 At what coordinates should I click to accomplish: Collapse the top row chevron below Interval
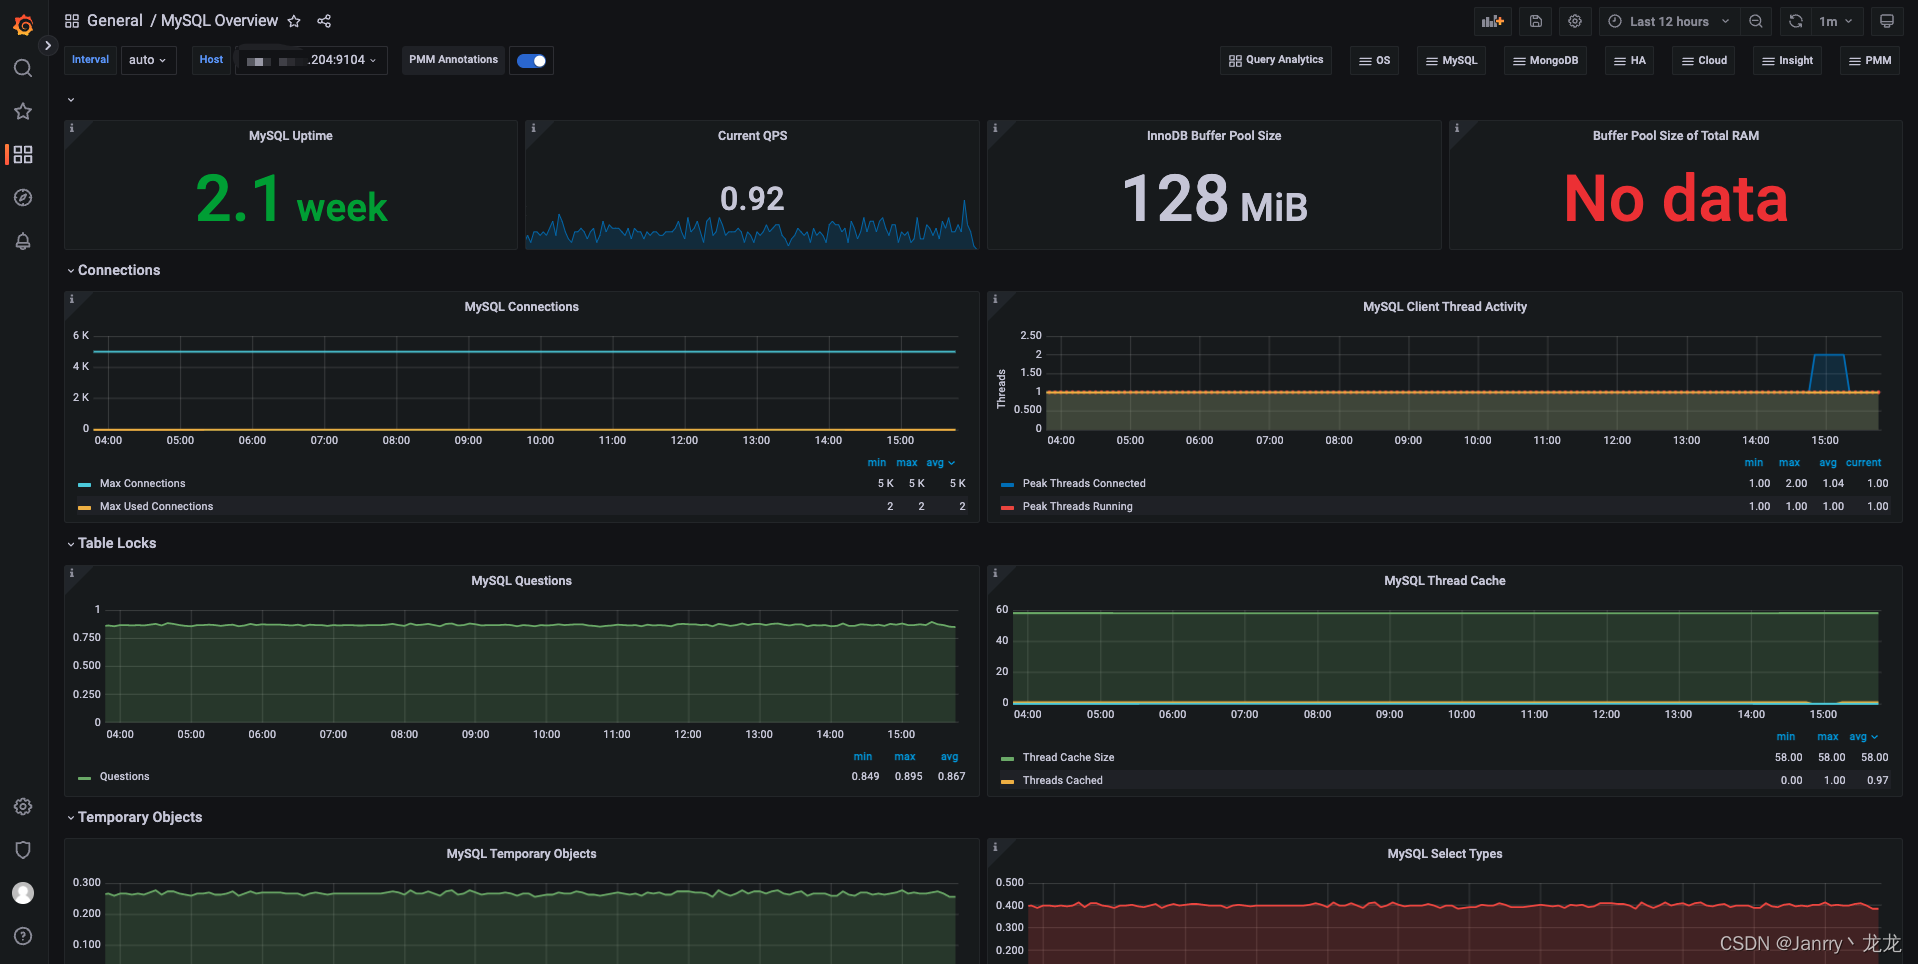(x=71, y=100)
